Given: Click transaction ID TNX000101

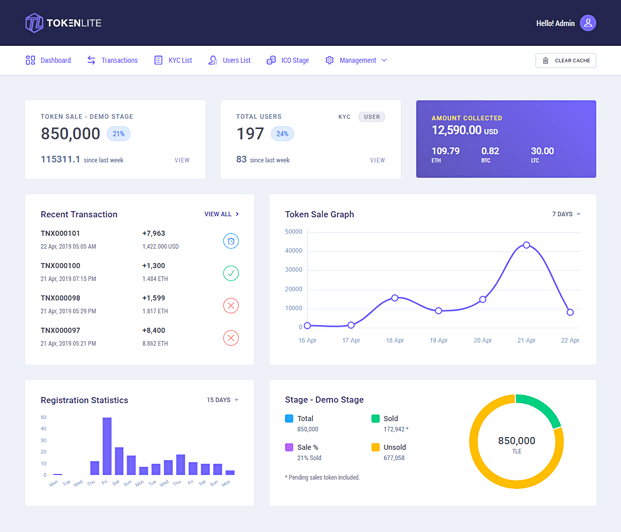Looking at the screenshot, I should pos(60,233).
